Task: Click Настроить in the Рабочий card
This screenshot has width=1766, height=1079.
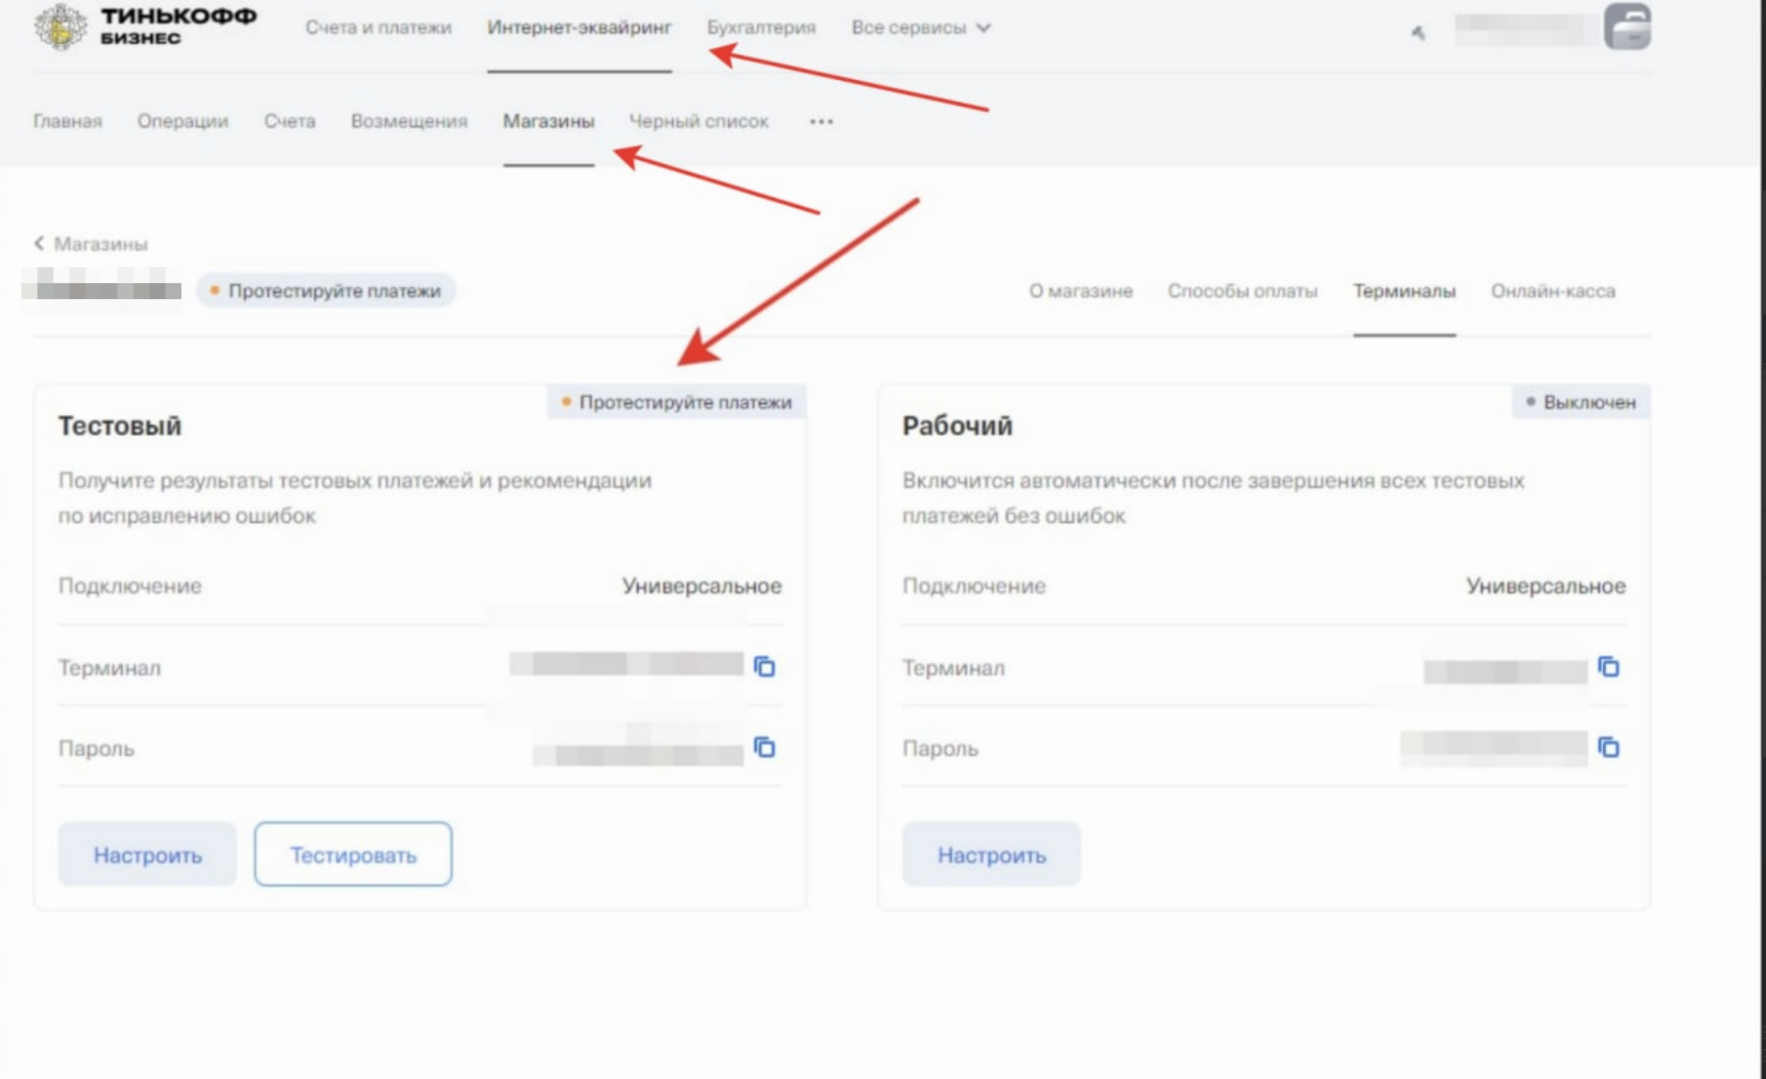Action: [991, 854]
